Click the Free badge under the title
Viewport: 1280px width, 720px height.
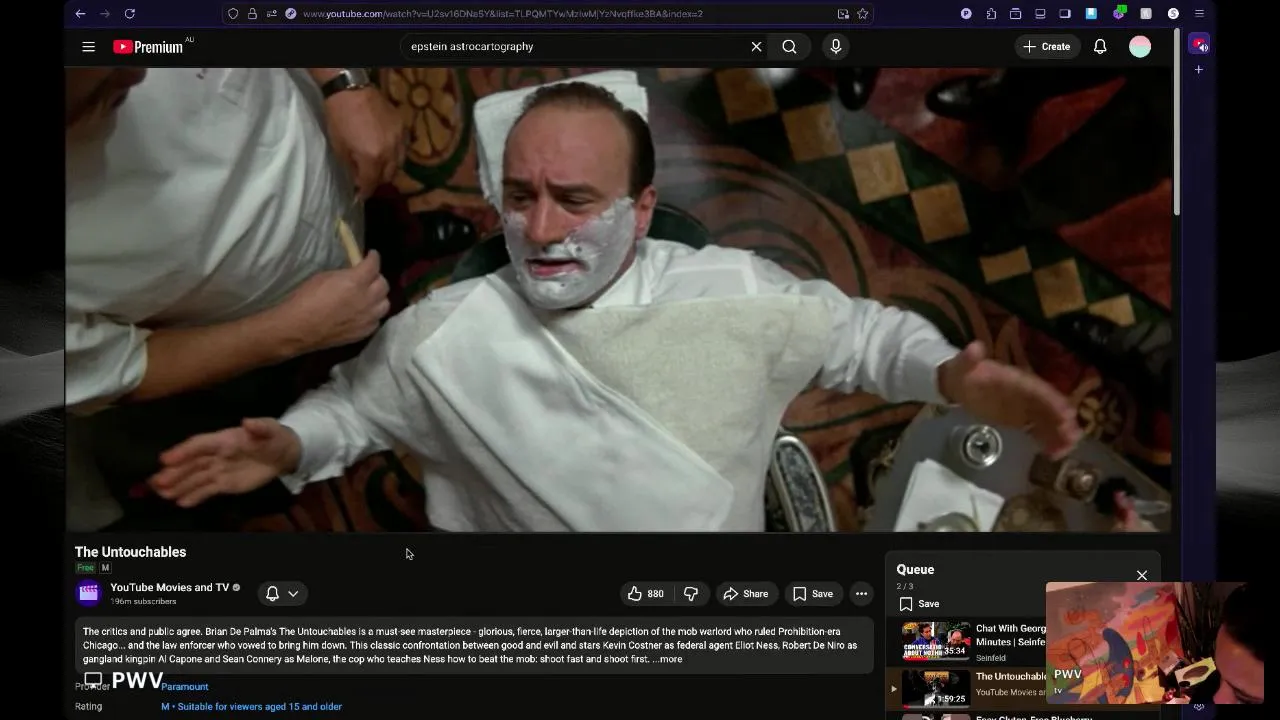[x=86, y=568]
